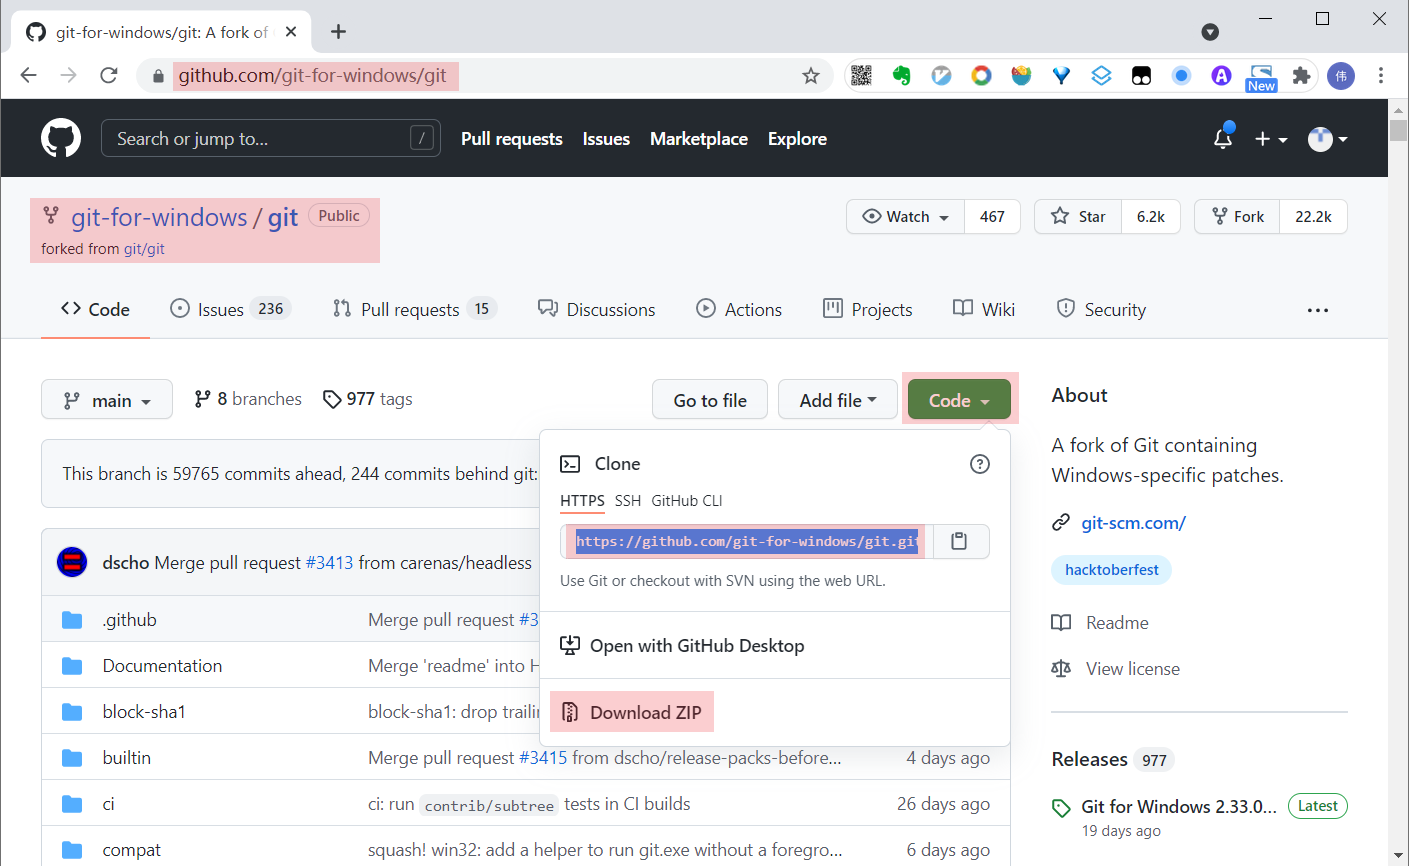The height and width of the screenshot is (866, 1409).
Task: Select the SSH clone tab
Action: point(628,501)
